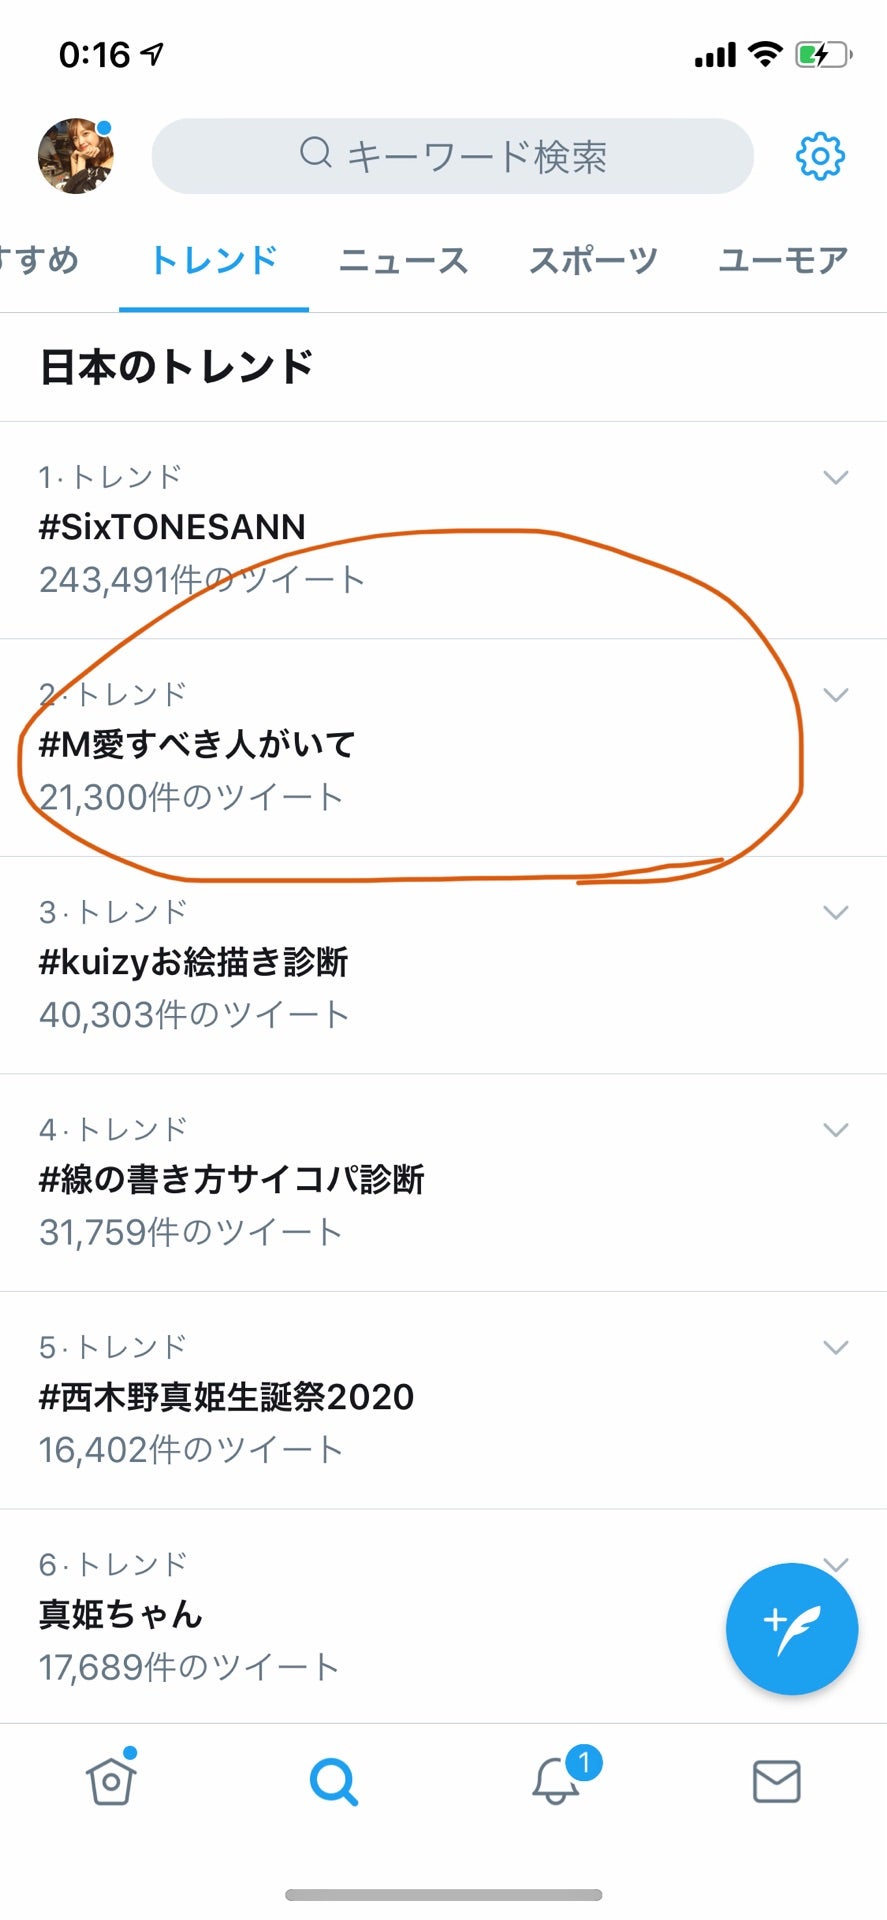Viewport: 887px width, 1920px height.
Task: Open notifications bell icon
Action: pyautogui.click(x=556, y=1781)
